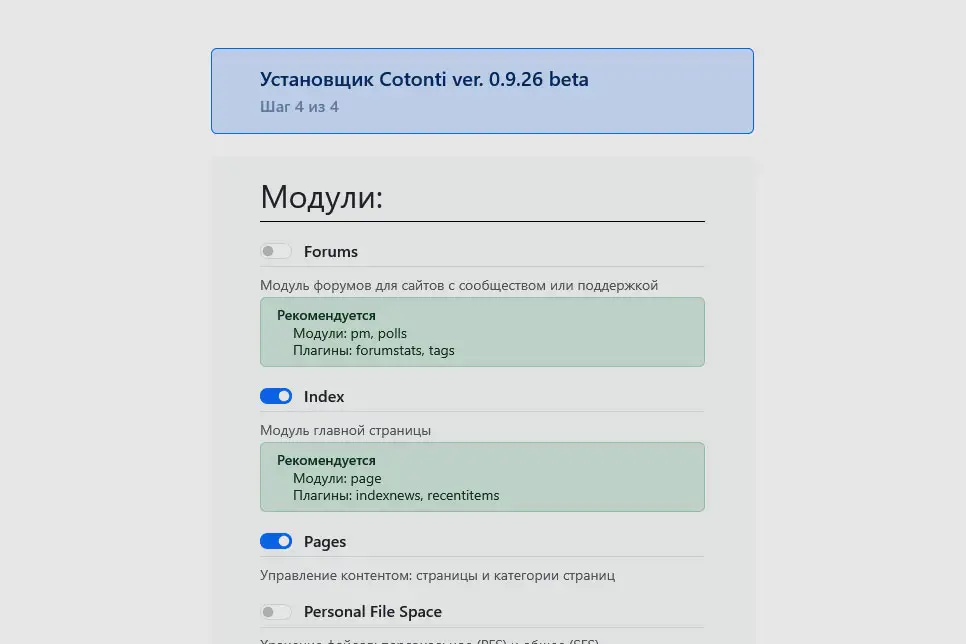Click the Модули page heading
This screenshot has height=644, width=966.
click(x=321, y=197)
